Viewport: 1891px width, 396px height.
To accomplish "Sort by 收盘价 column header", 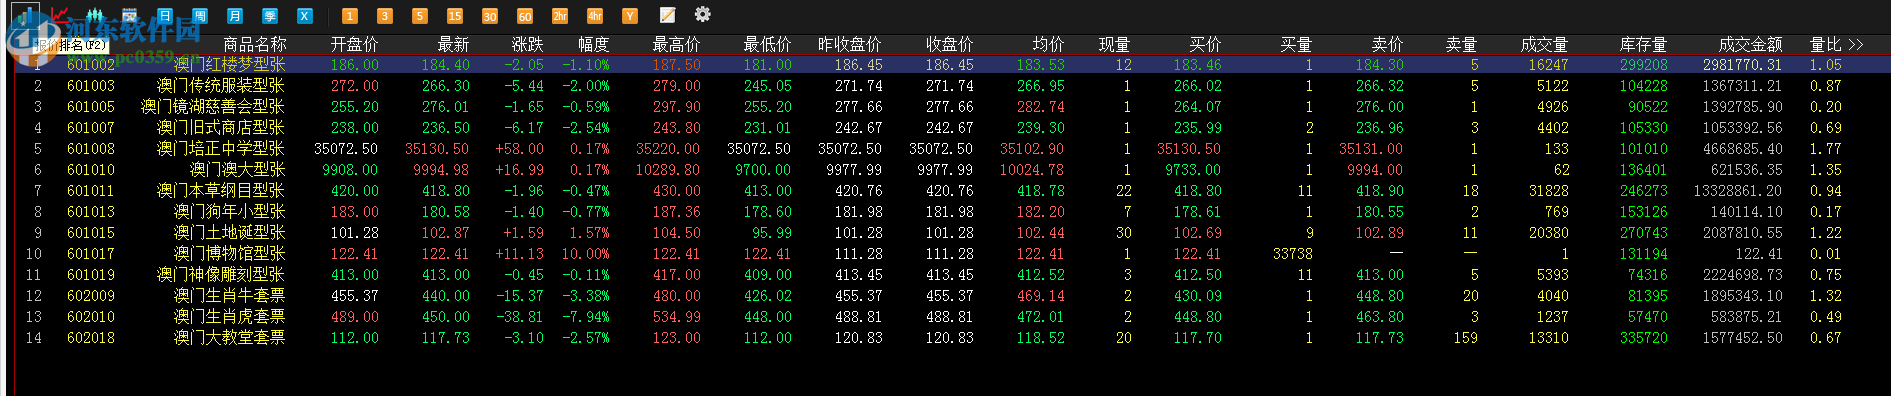I will click(949, 45).
